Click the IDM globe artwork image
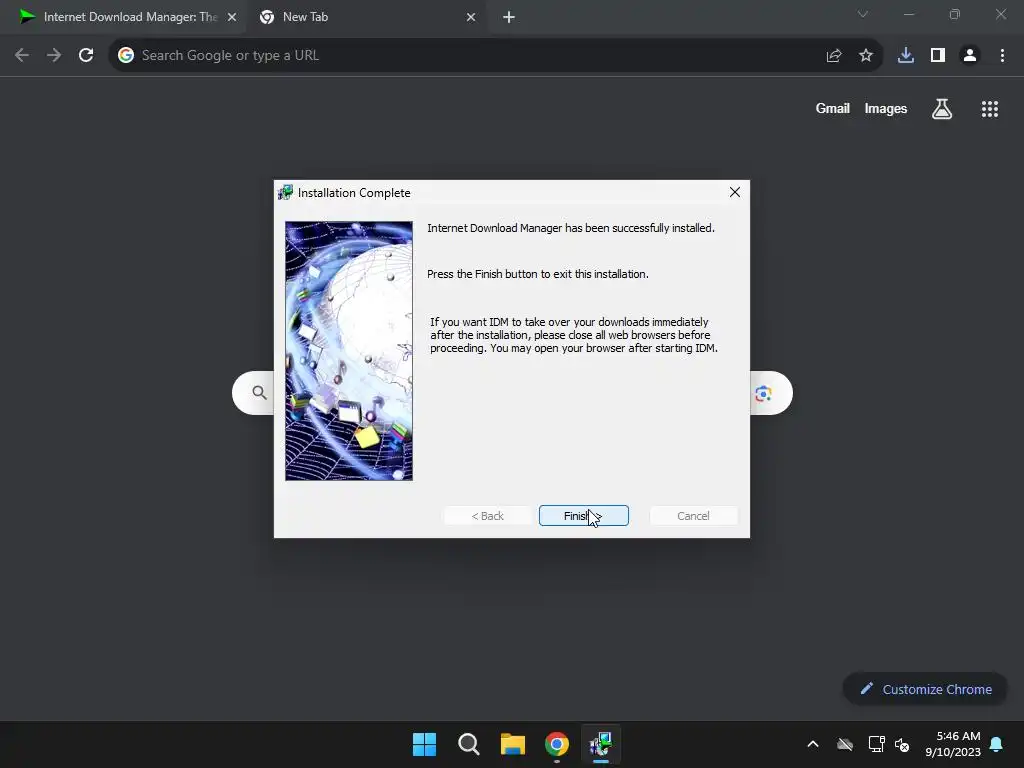1024x768 pixels. click(349, 351)
